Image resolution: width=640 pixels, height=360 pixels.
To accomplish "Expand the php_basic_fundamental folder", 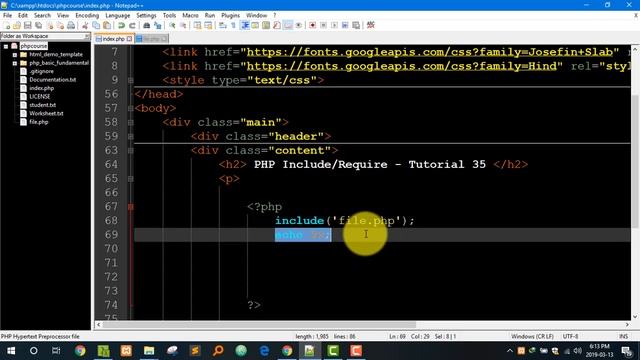I will (15, 63).
